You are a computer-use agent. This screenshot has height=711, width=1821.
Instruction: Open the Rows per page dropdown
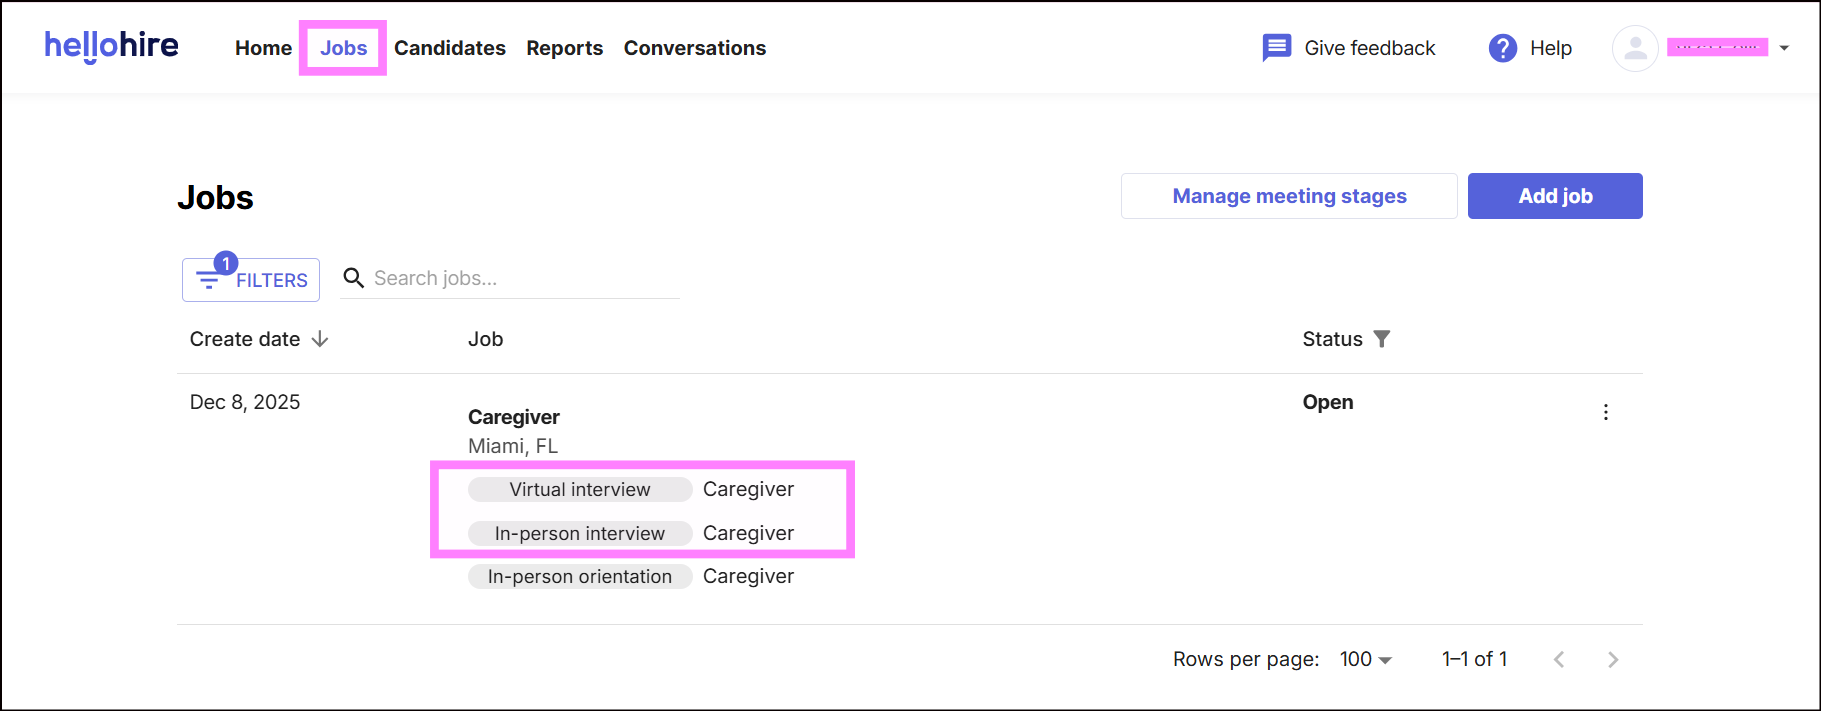click(1366, 659)
